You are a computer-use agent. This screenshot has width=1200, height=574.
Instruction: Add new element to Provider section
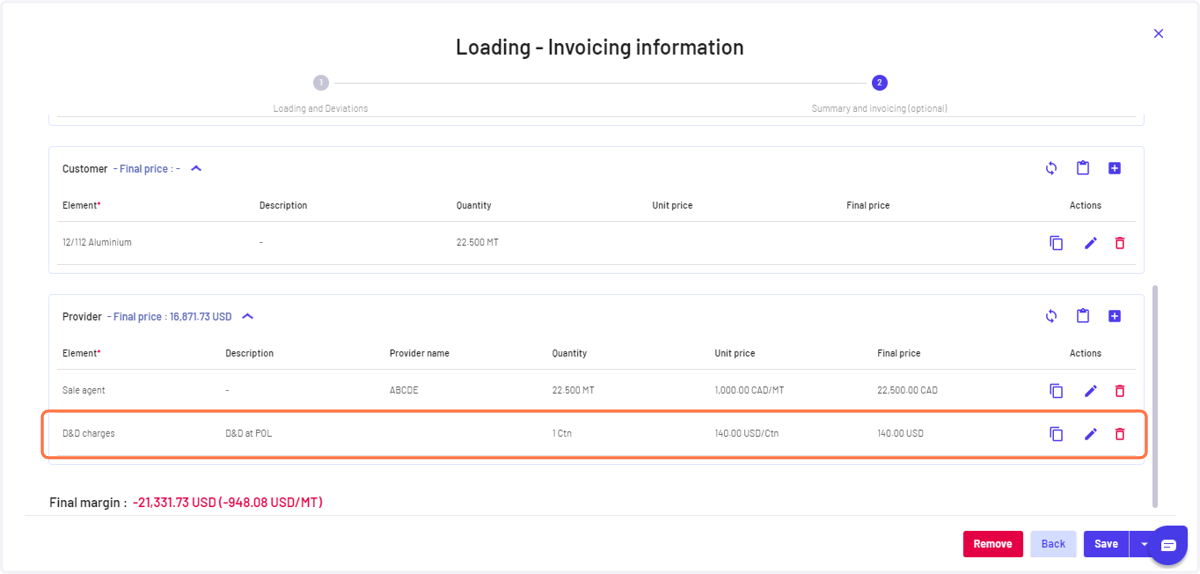coord(1115,316)
